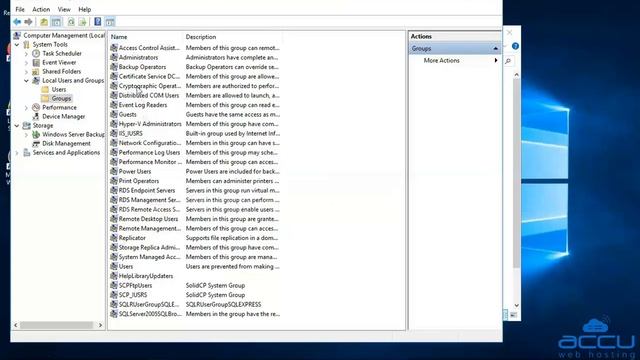
Task: Select Shared Folders in the tree
Action: pyautogui.click(x=62, y=71)
